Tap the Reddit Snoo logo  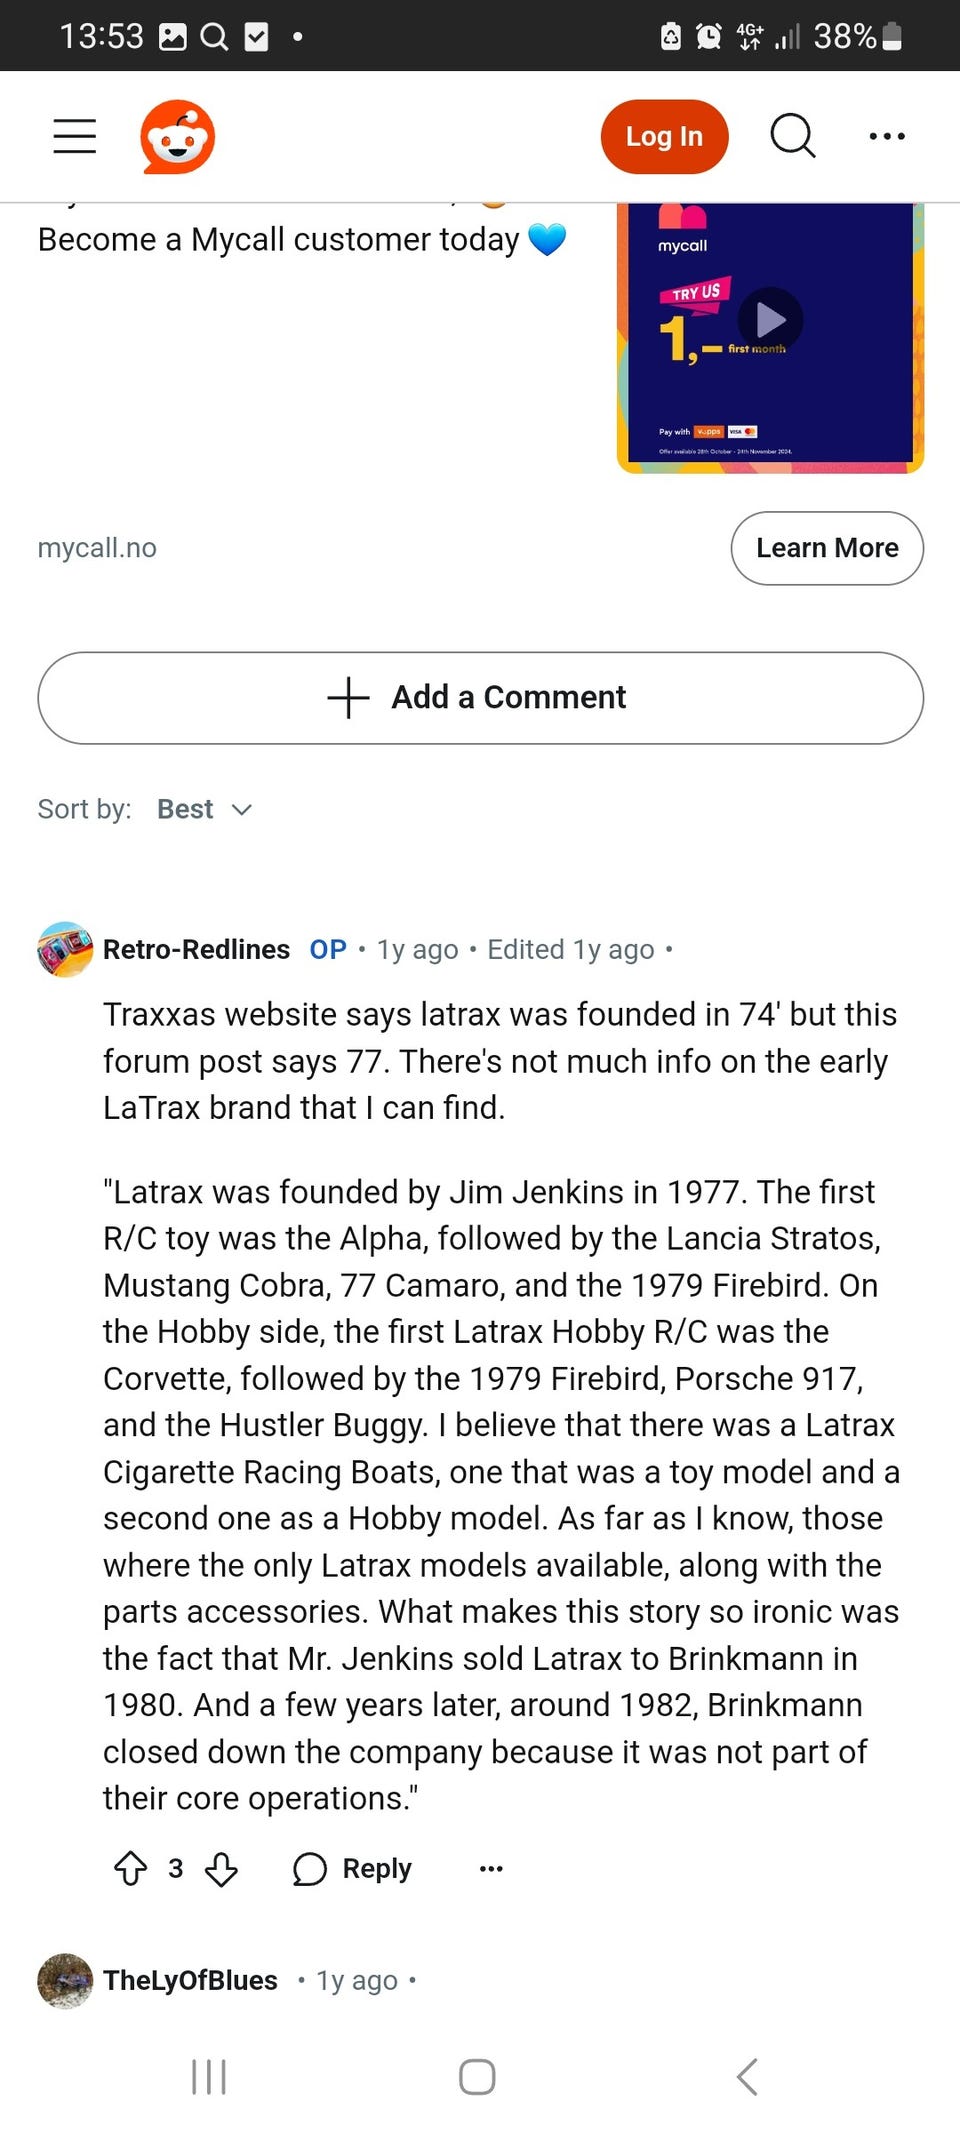pyautogui.click(x=177, y=137)
